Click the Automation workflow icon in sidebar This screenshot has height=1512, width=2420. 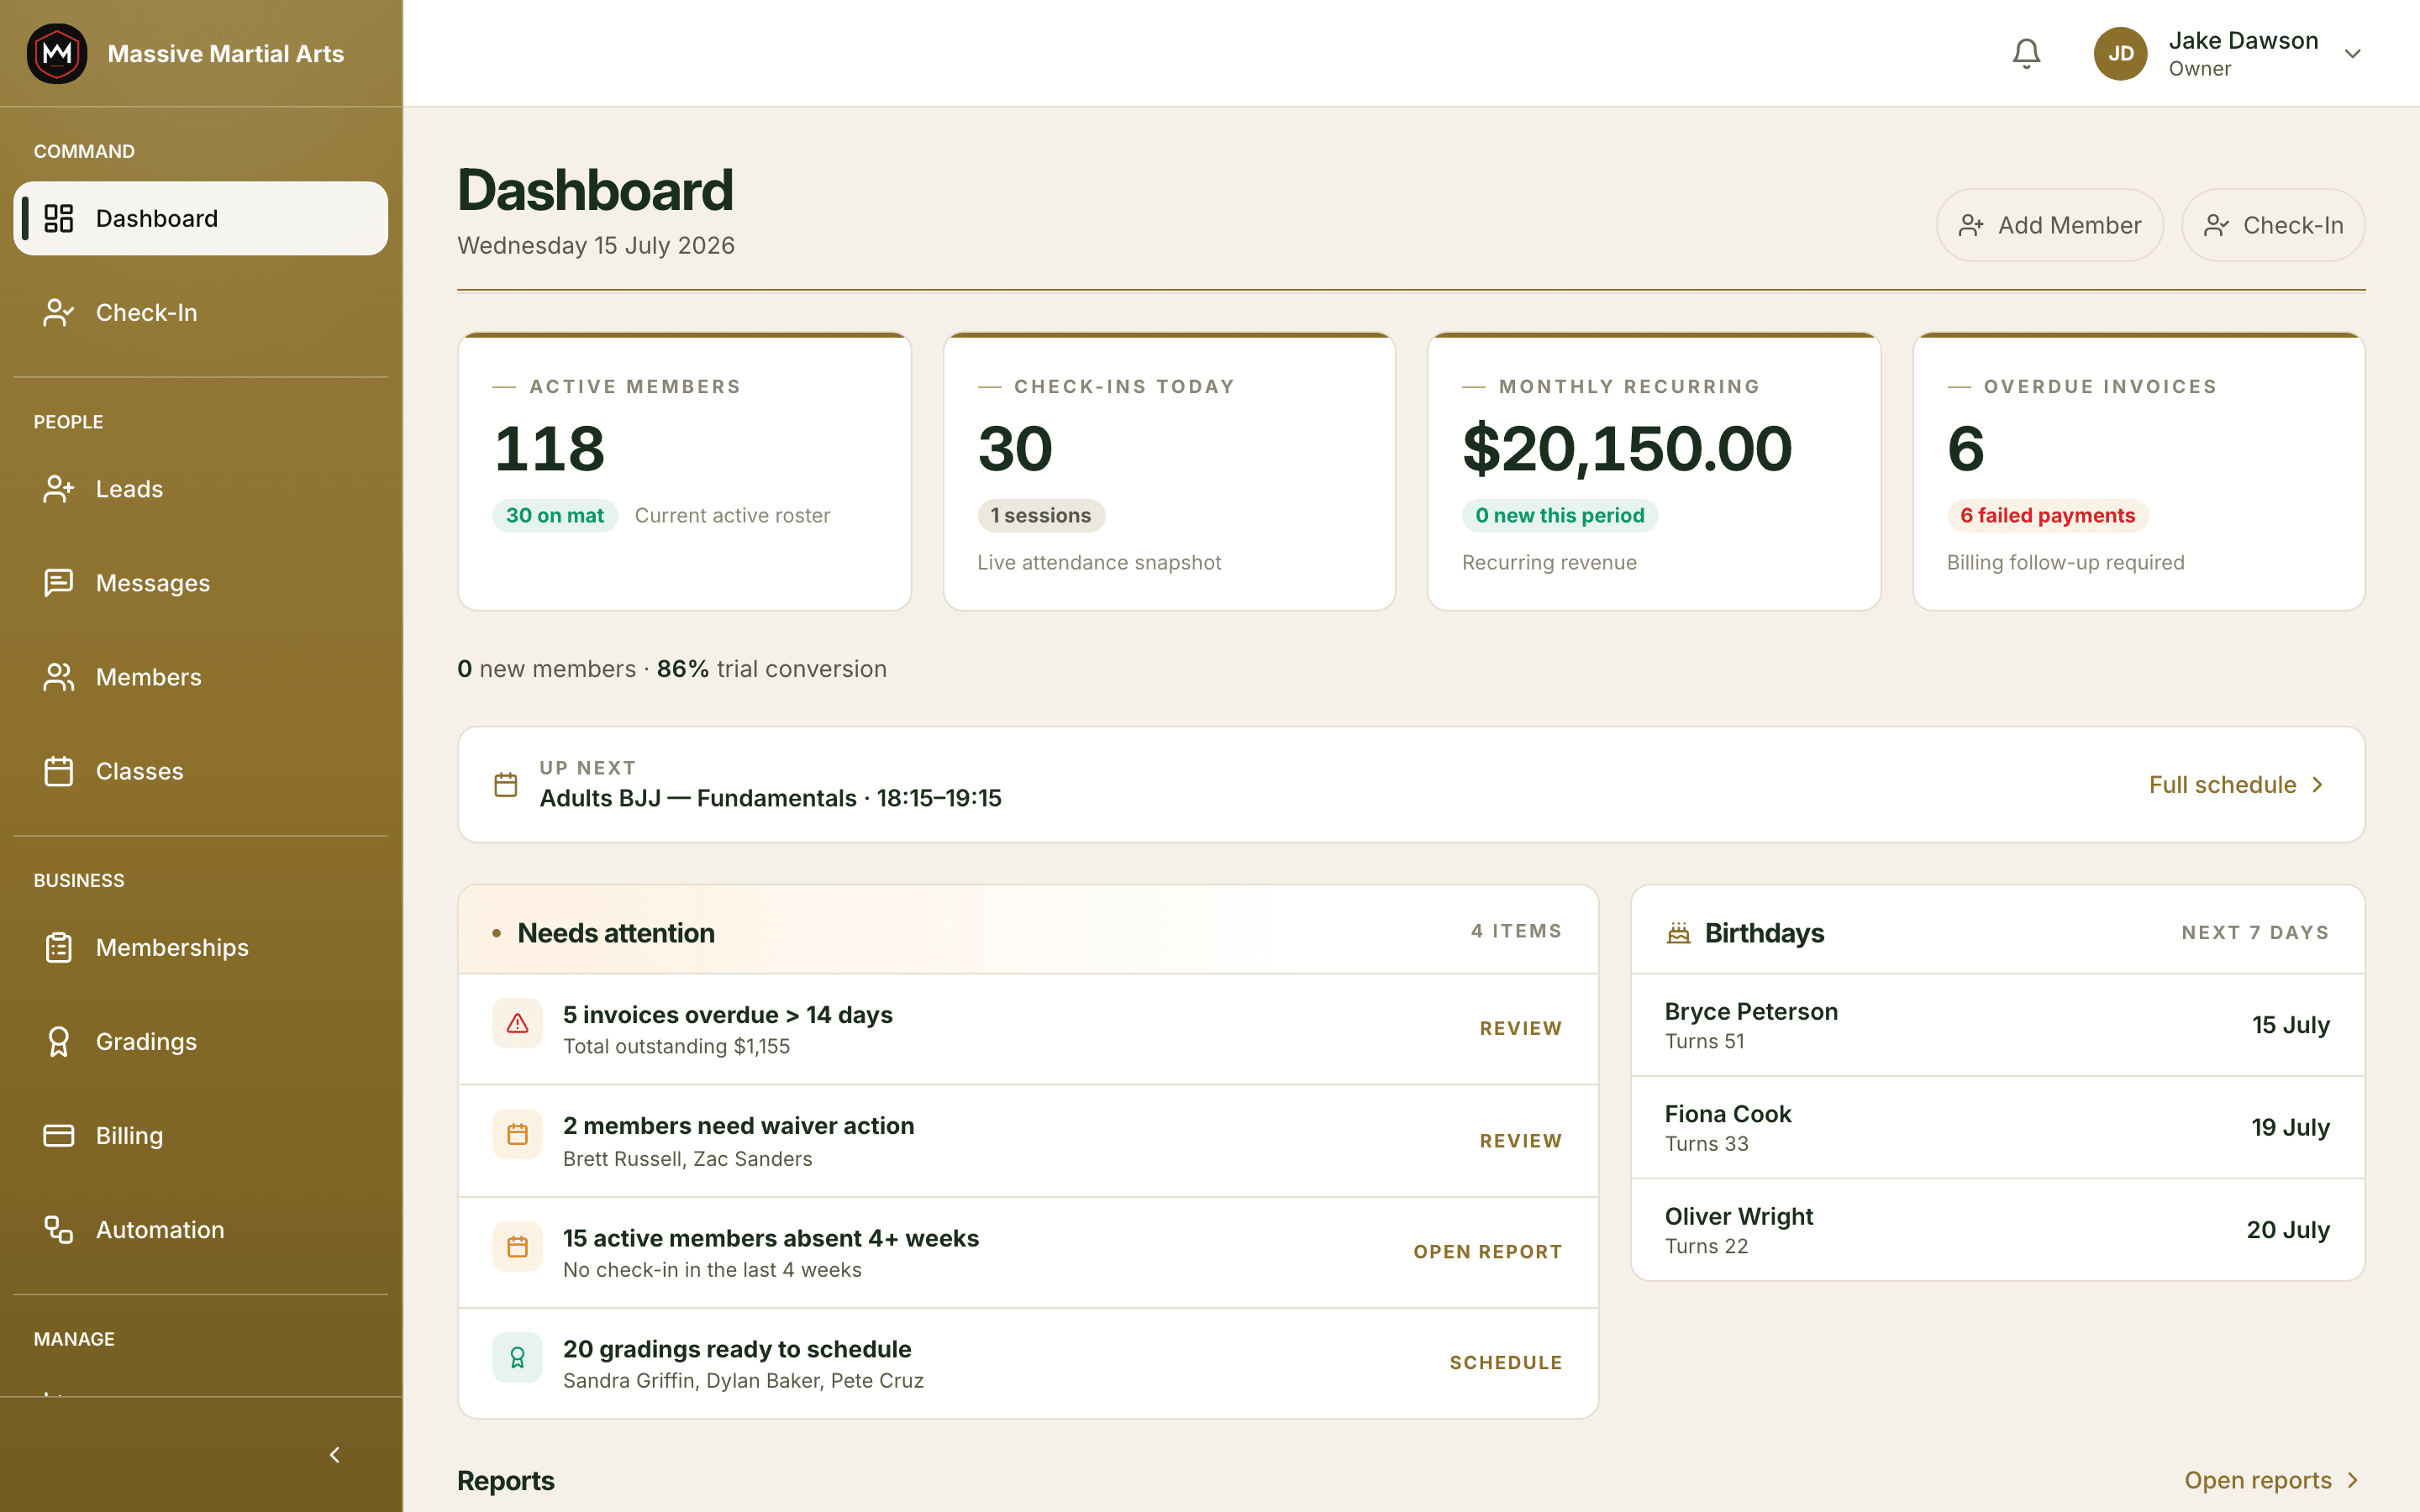(x=58, y=1229)
